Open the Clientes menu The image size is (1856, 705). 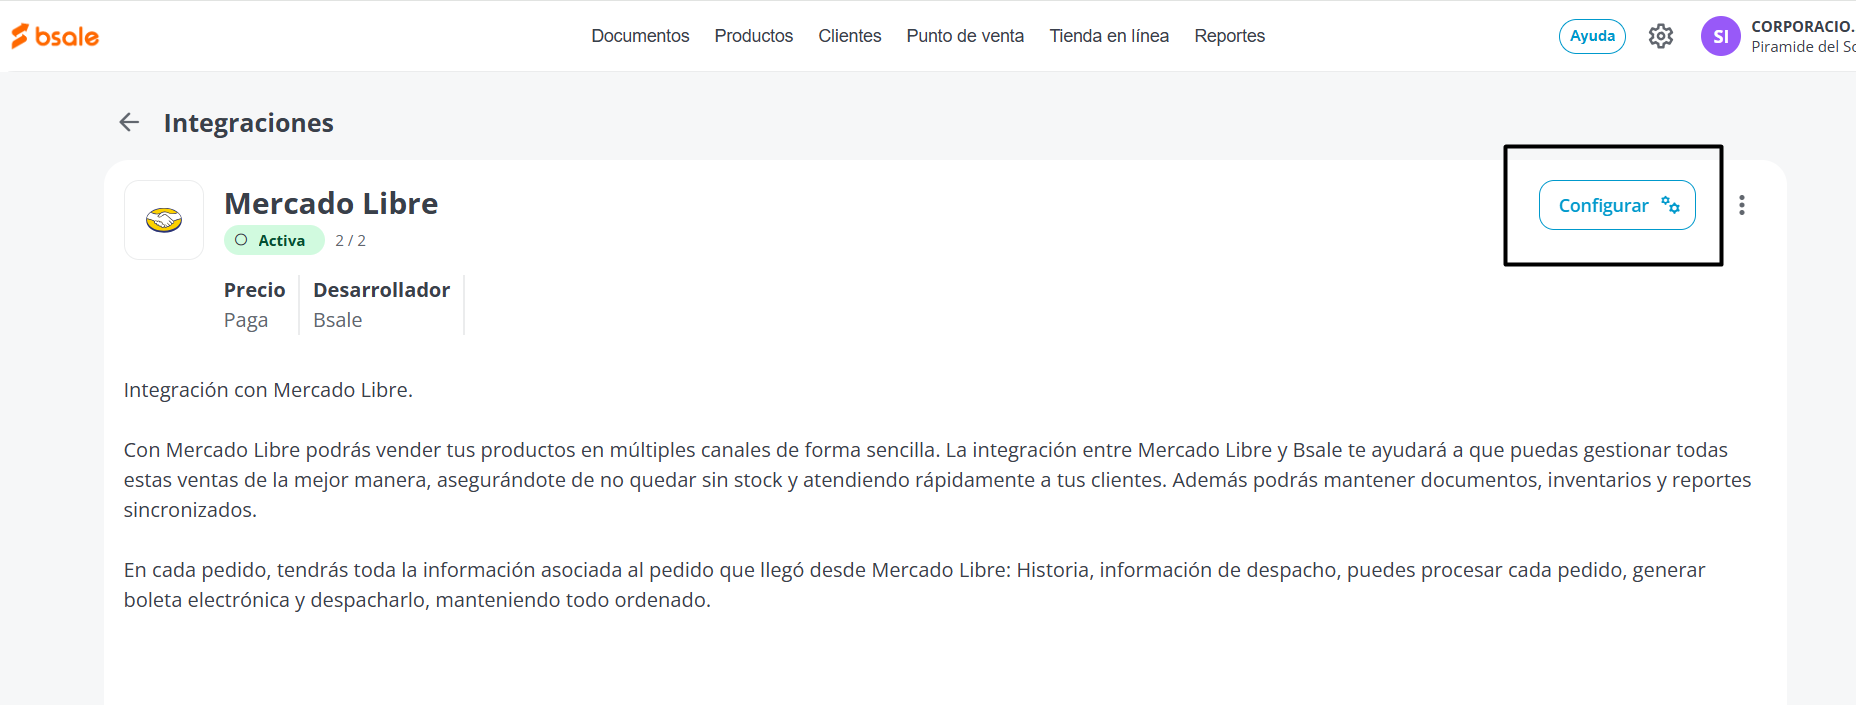click(850, 36)
